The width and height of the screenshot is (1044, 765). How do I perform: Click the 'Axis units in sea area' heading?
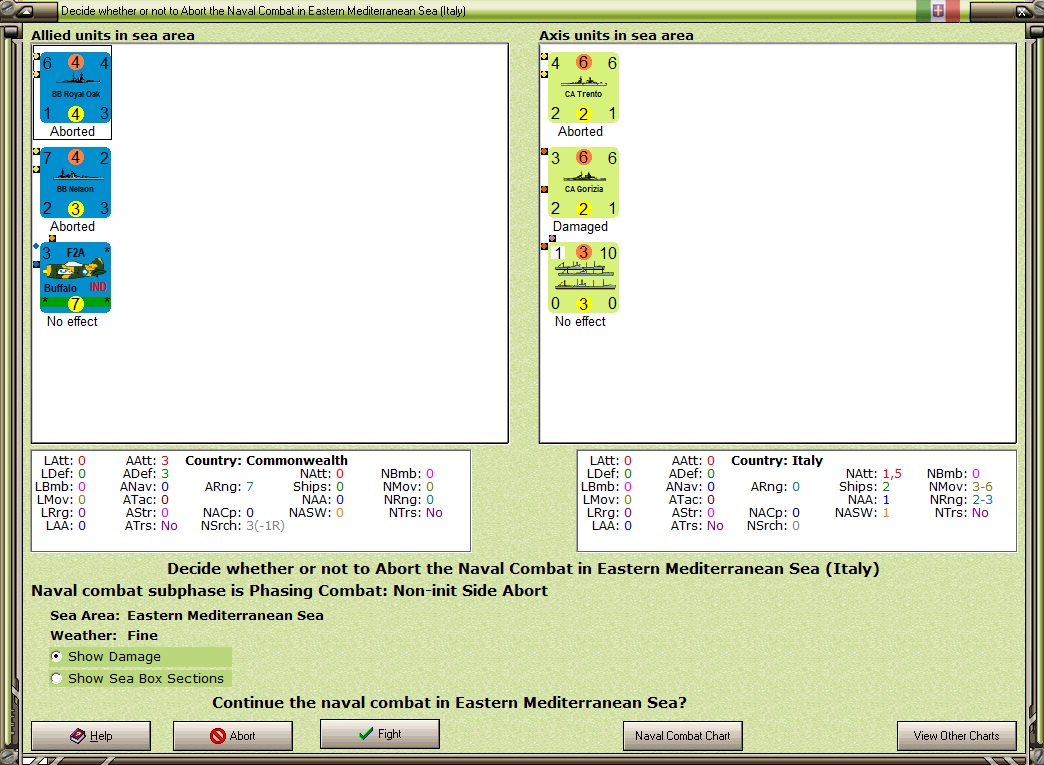(617, 35)
